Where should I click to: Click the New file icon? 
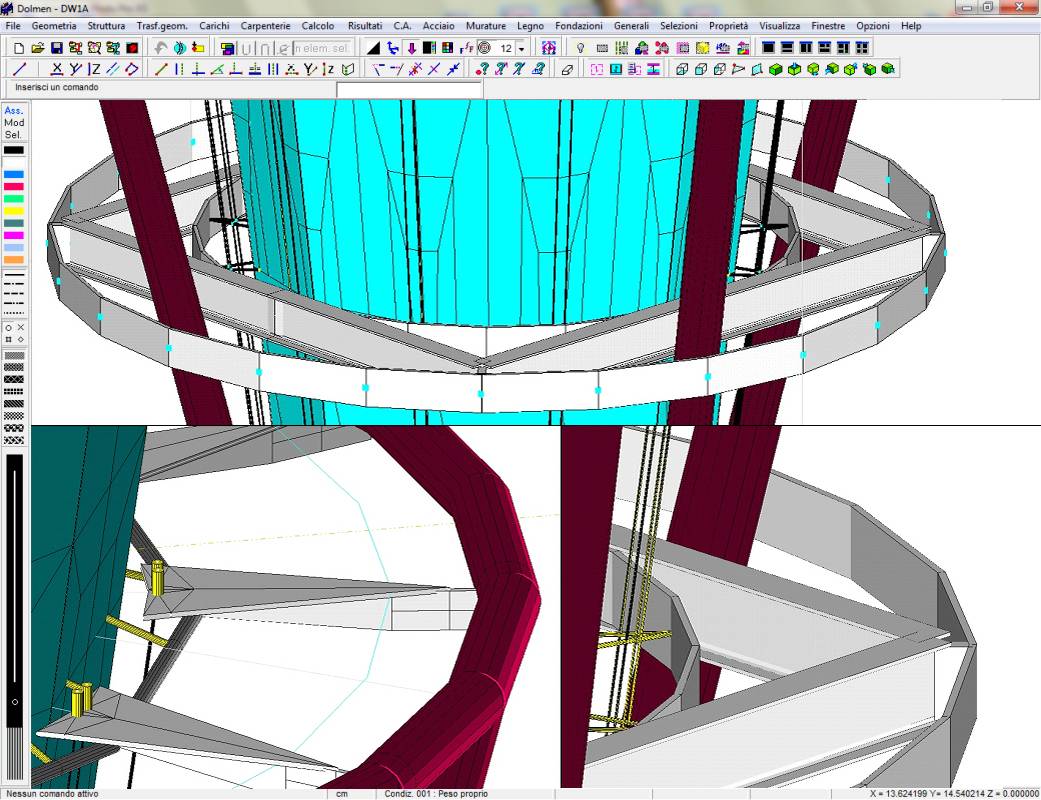19,48
